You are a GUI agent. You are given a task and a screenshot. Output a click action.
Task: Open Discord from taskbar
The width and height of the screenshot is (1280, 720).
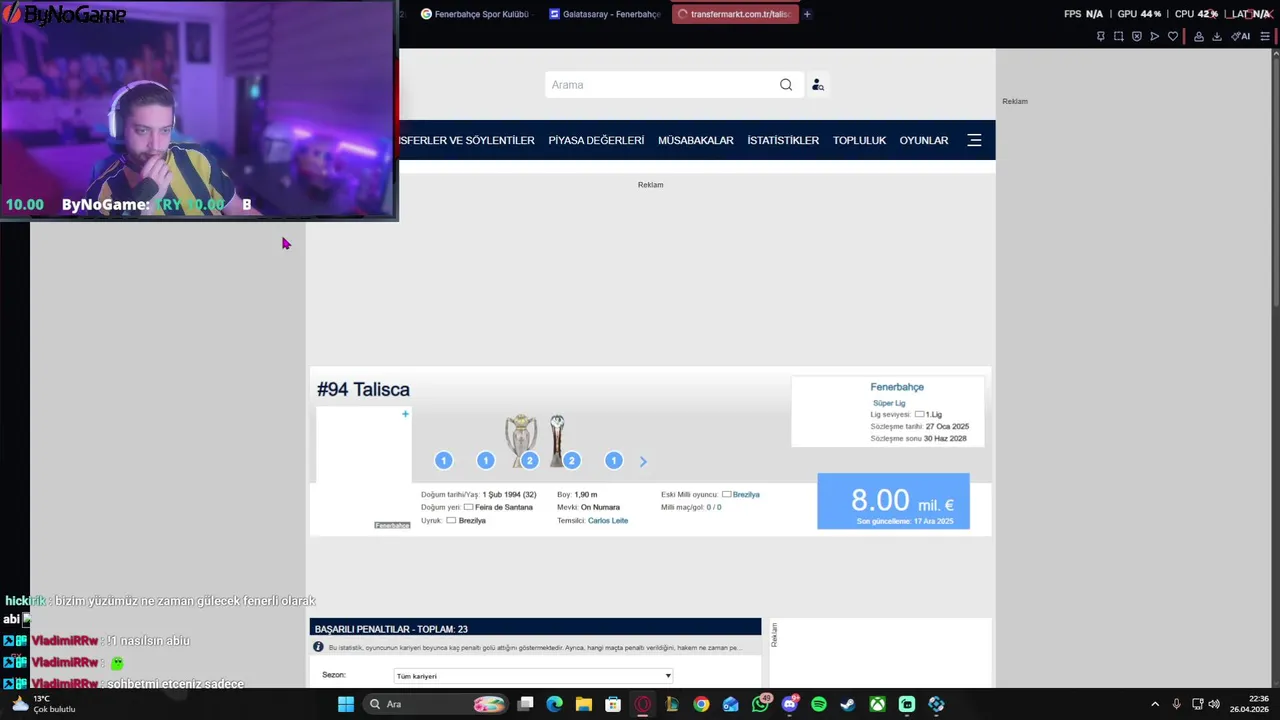tap(789, 704)
